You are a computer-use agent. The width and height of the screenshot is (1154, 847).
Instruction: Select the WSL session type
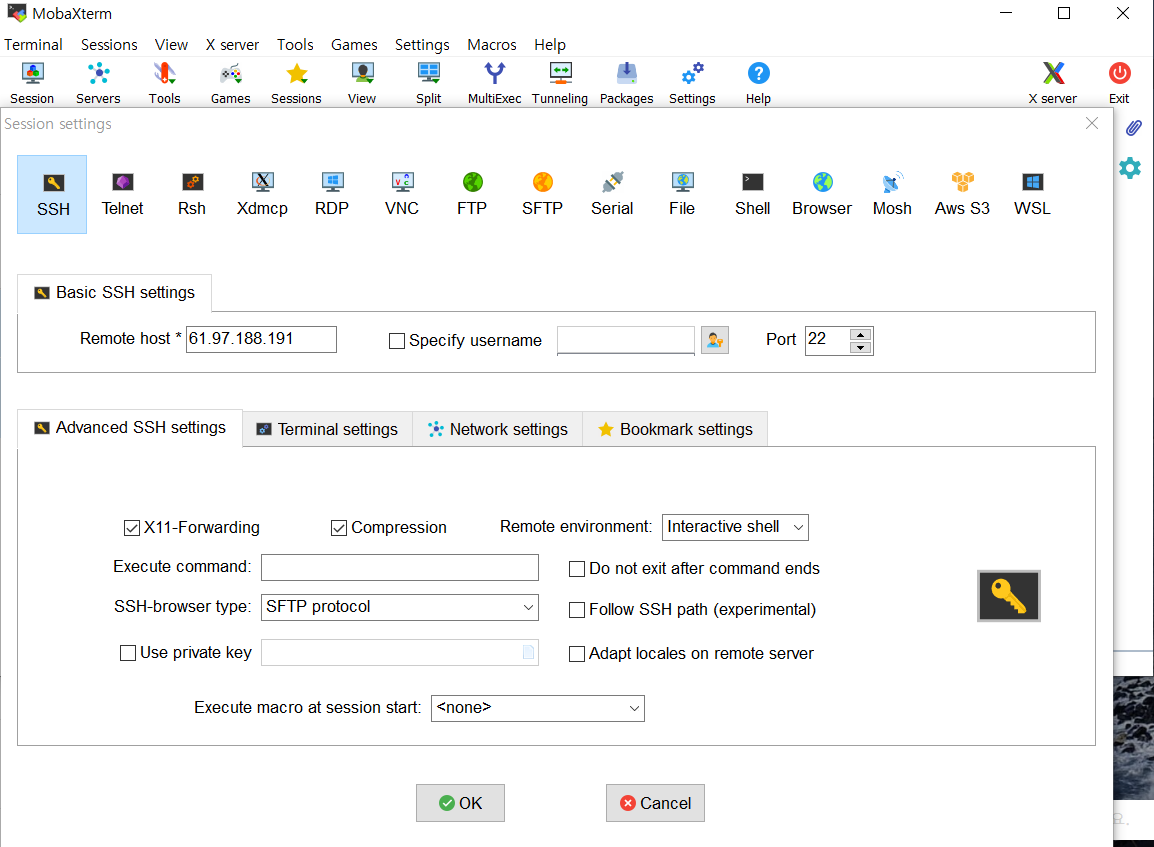[x=1033, y=194]
